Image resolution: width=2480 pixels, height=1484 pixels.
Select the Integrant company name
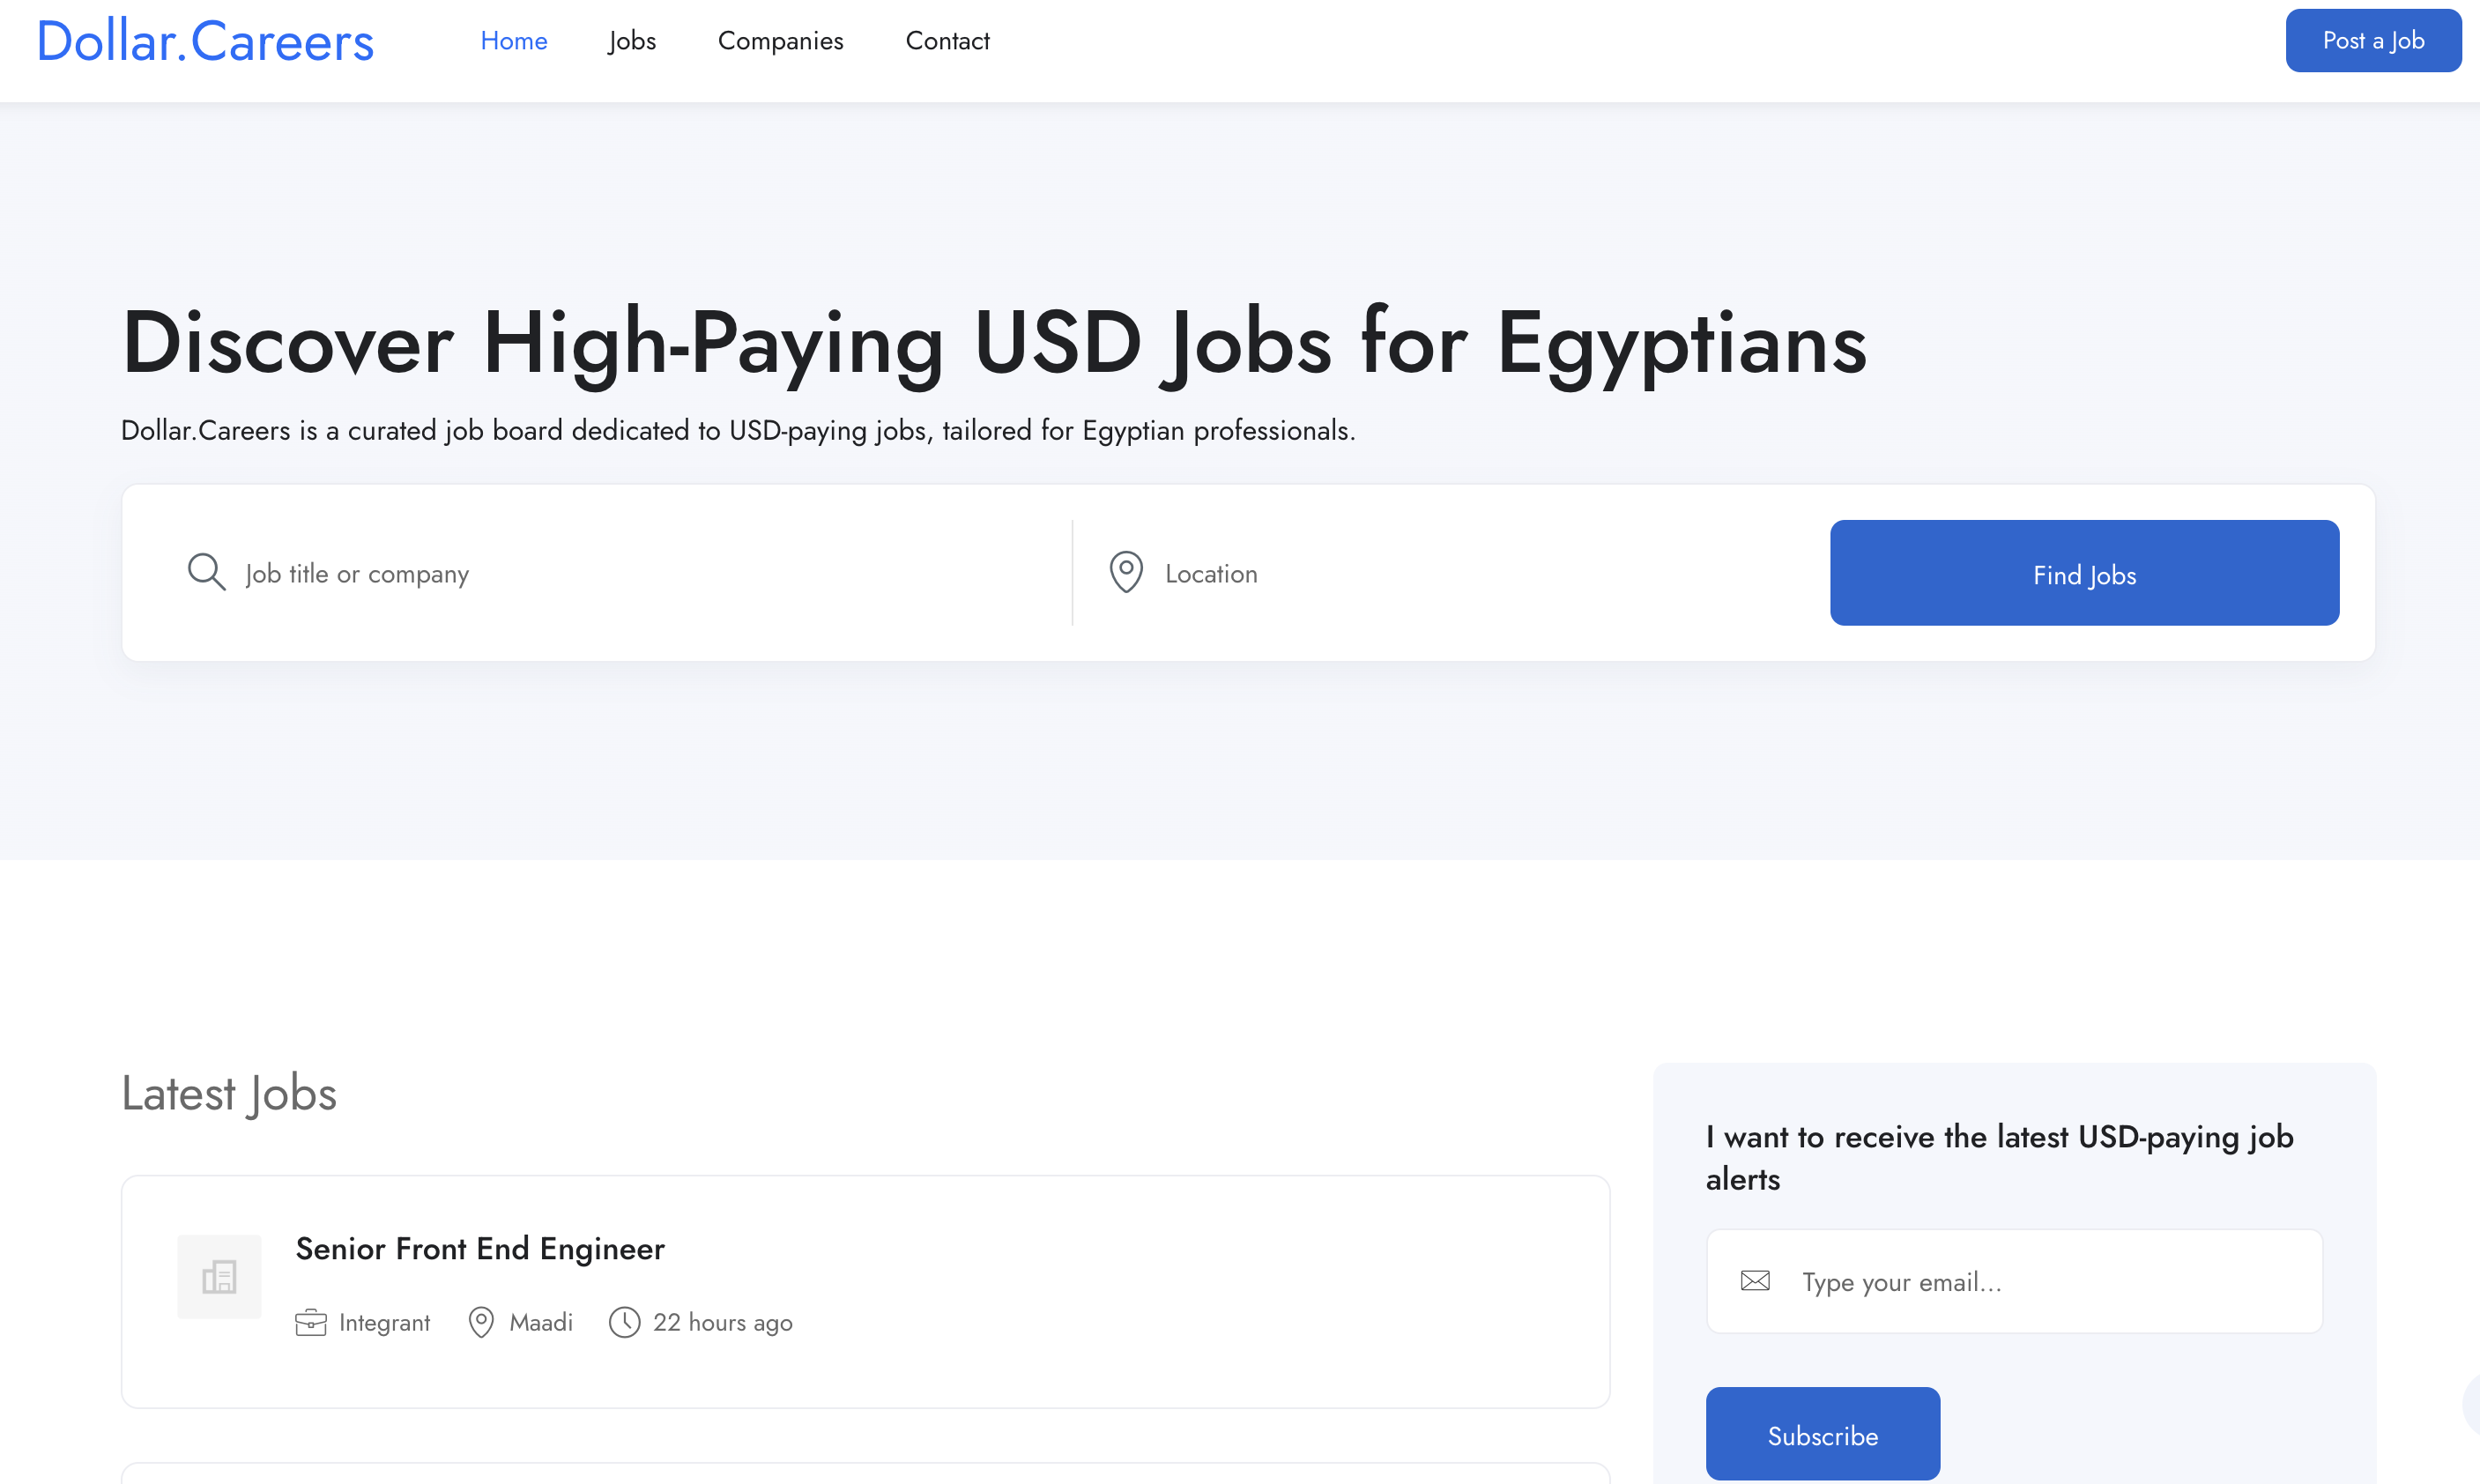384,1323
